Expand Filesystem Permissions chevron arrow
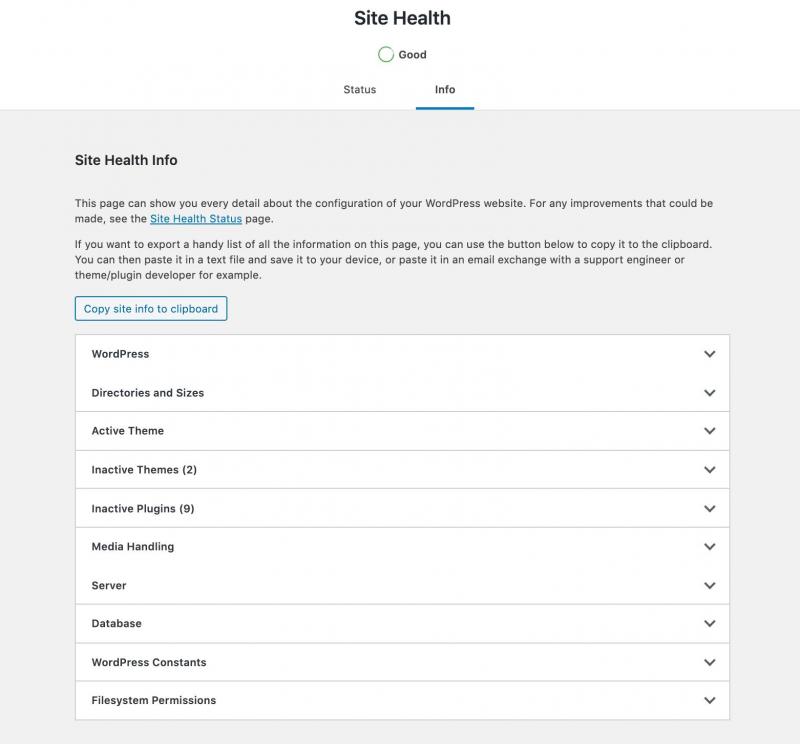Screen dimensions: 800x744 tap(710, 701)
